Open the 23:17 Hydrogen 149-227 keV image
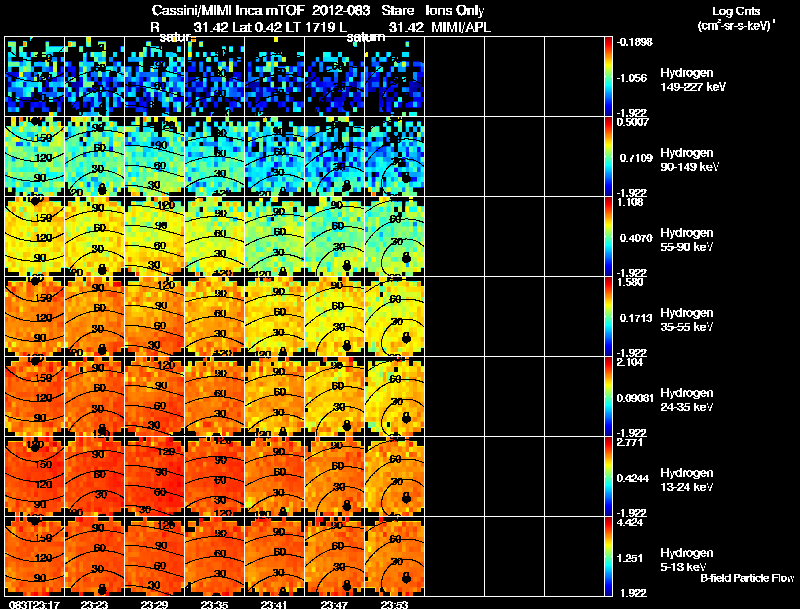 coord(34,77)
